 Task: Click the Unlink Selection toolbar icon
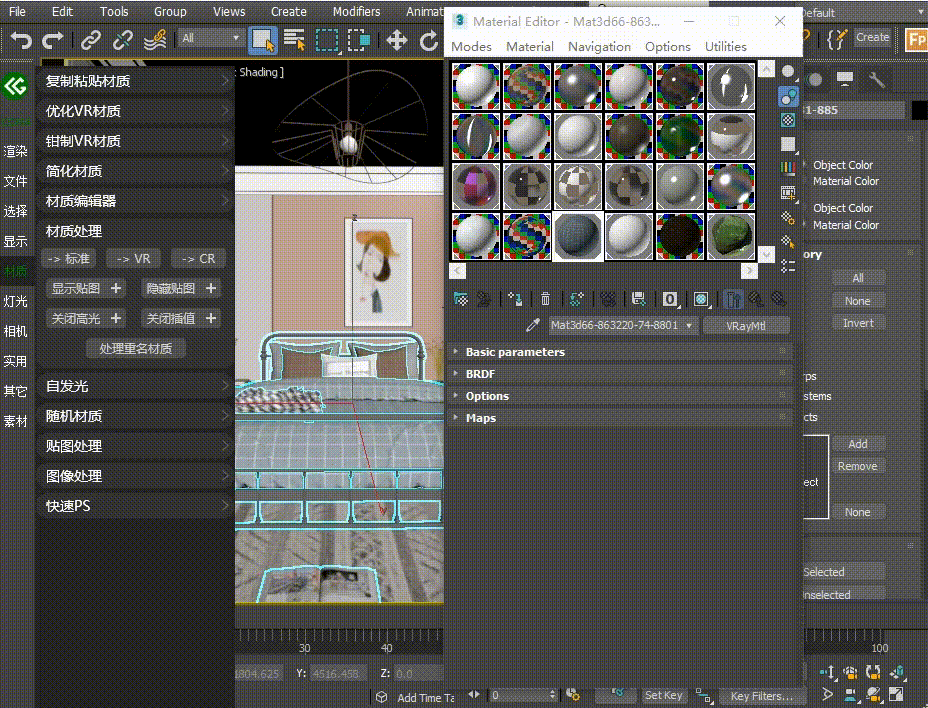coord(123,40)
